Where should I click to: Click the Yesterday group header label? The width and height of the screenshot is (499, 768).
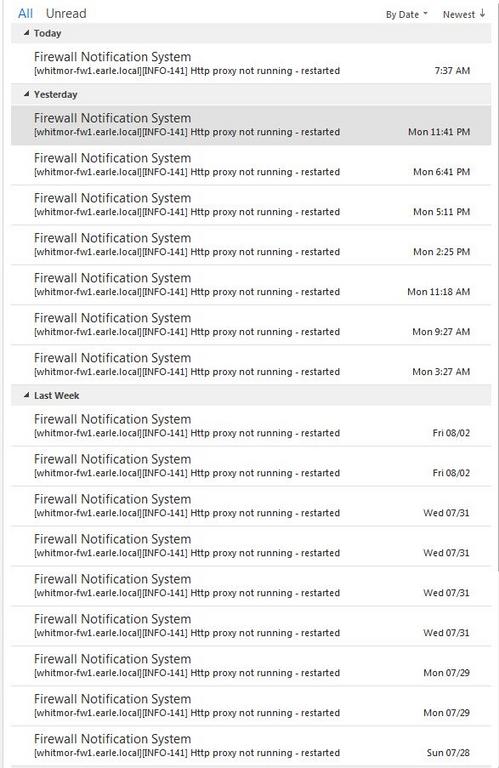coord(55,95)
